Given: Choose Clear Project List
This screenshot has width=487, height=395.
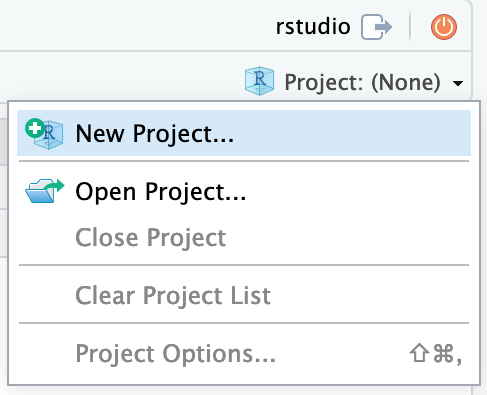Looking at the screenshot, I should [x=173, y=296].
